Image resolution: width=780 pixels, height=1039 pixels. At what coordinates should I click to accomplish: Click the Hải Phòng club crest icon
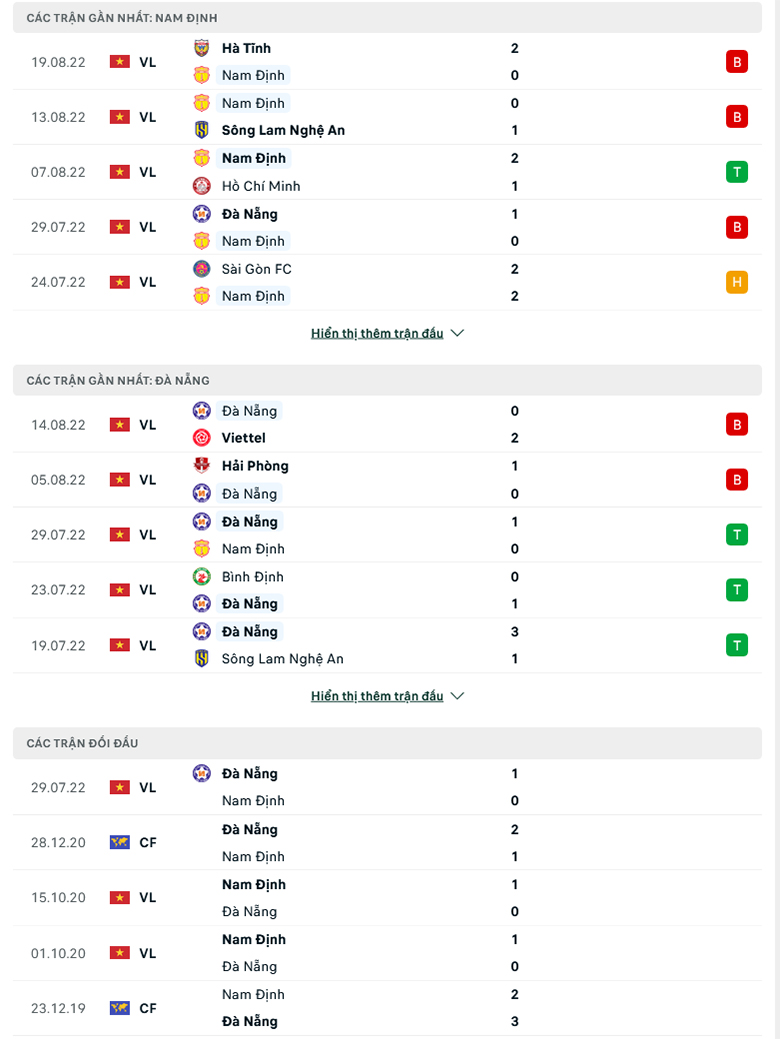201,465
